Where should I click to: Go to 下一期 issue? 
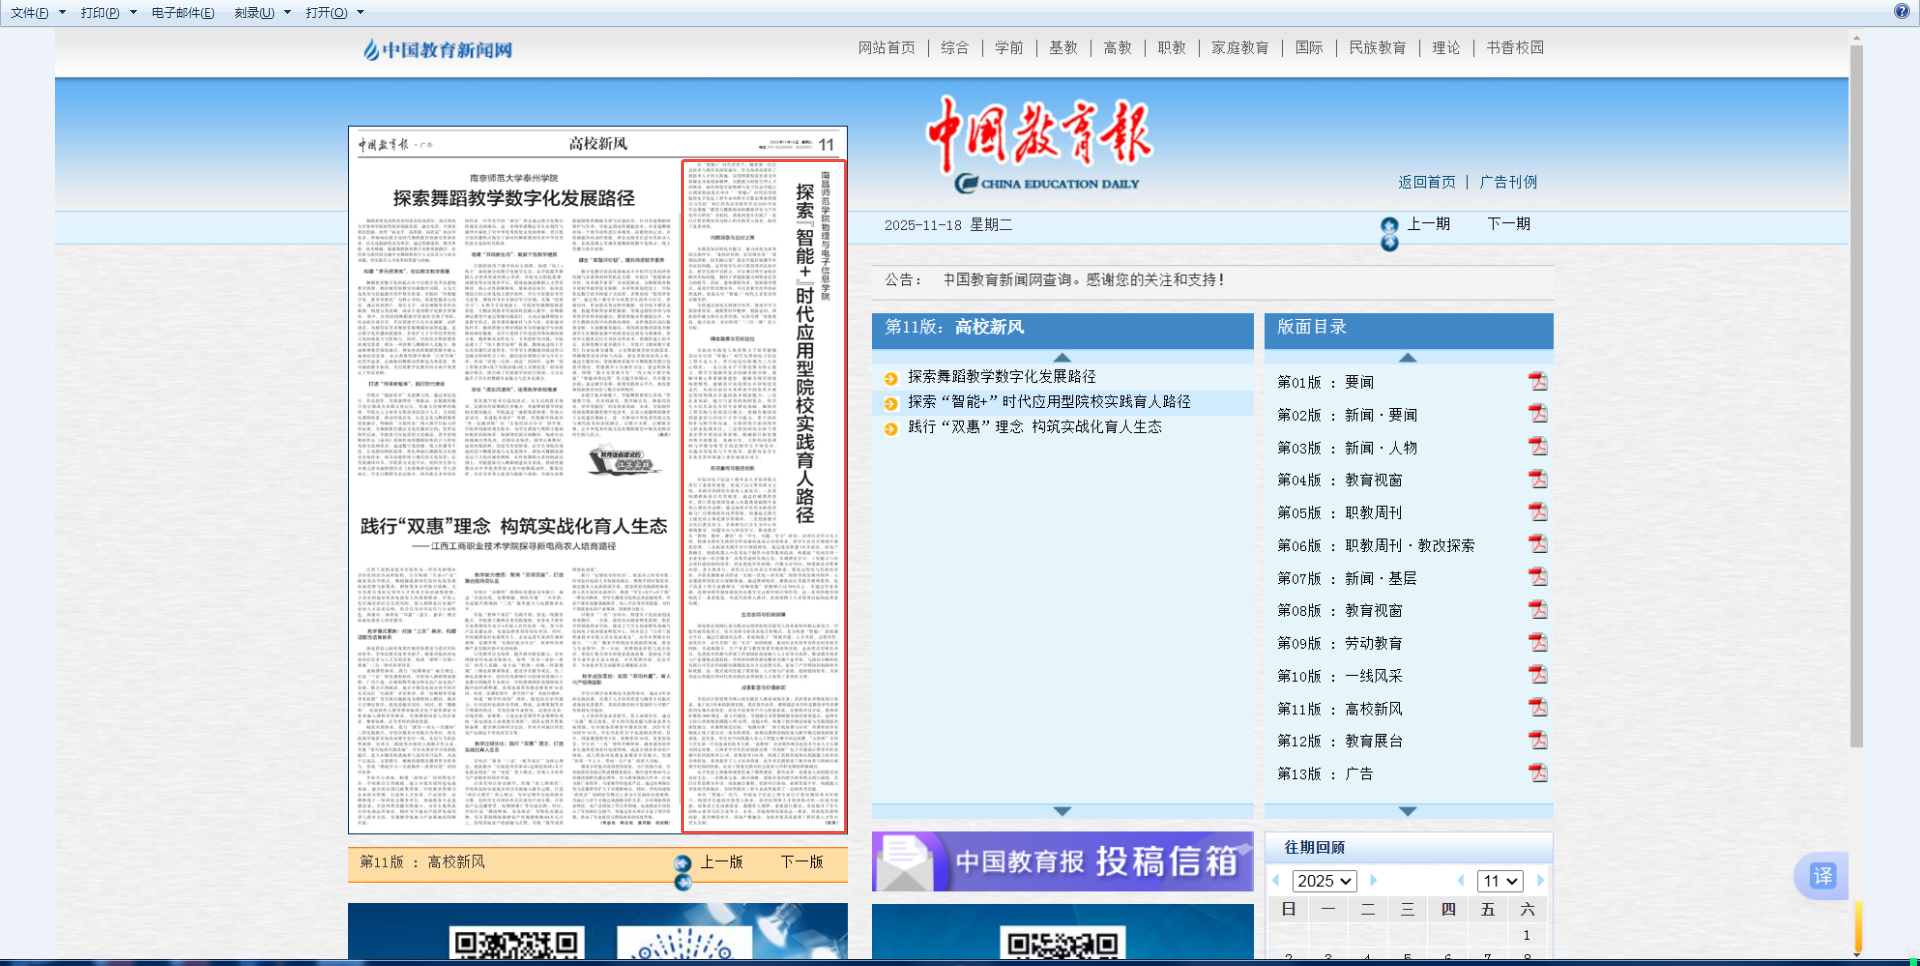[x=1508, y=224]
